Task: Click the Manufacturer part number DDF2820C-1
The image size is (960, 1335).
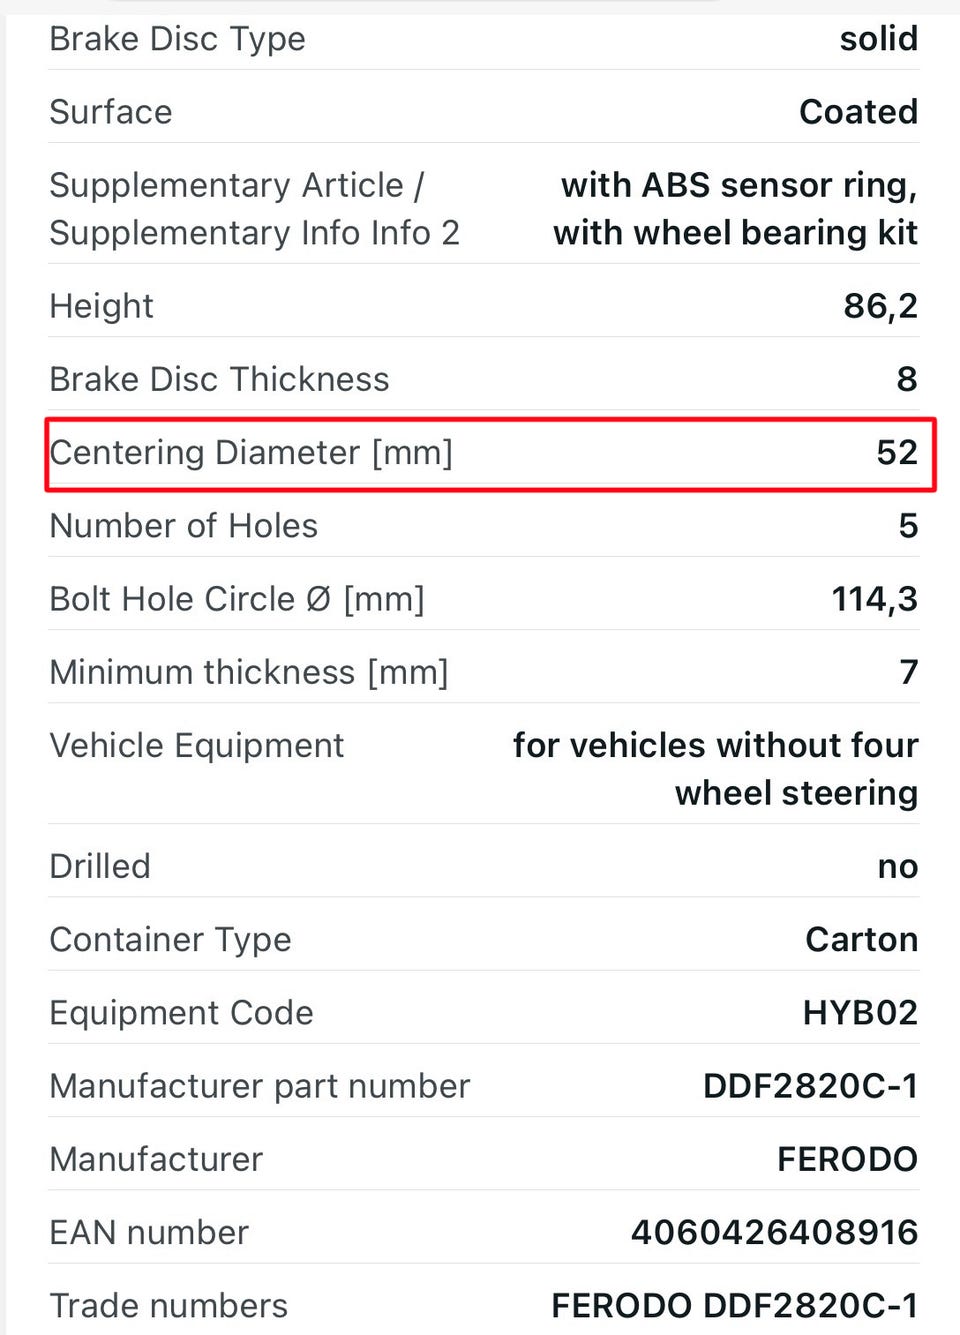Action: coord(810,1086)
